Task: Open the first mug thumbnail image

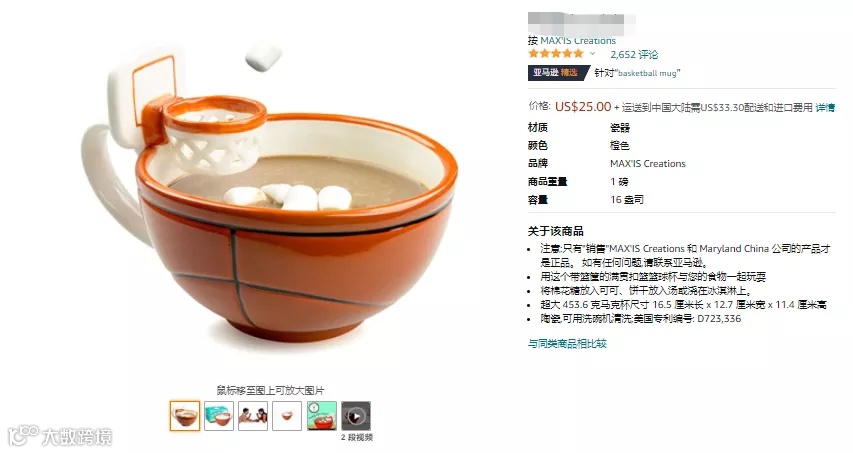Action: [185, 416]
